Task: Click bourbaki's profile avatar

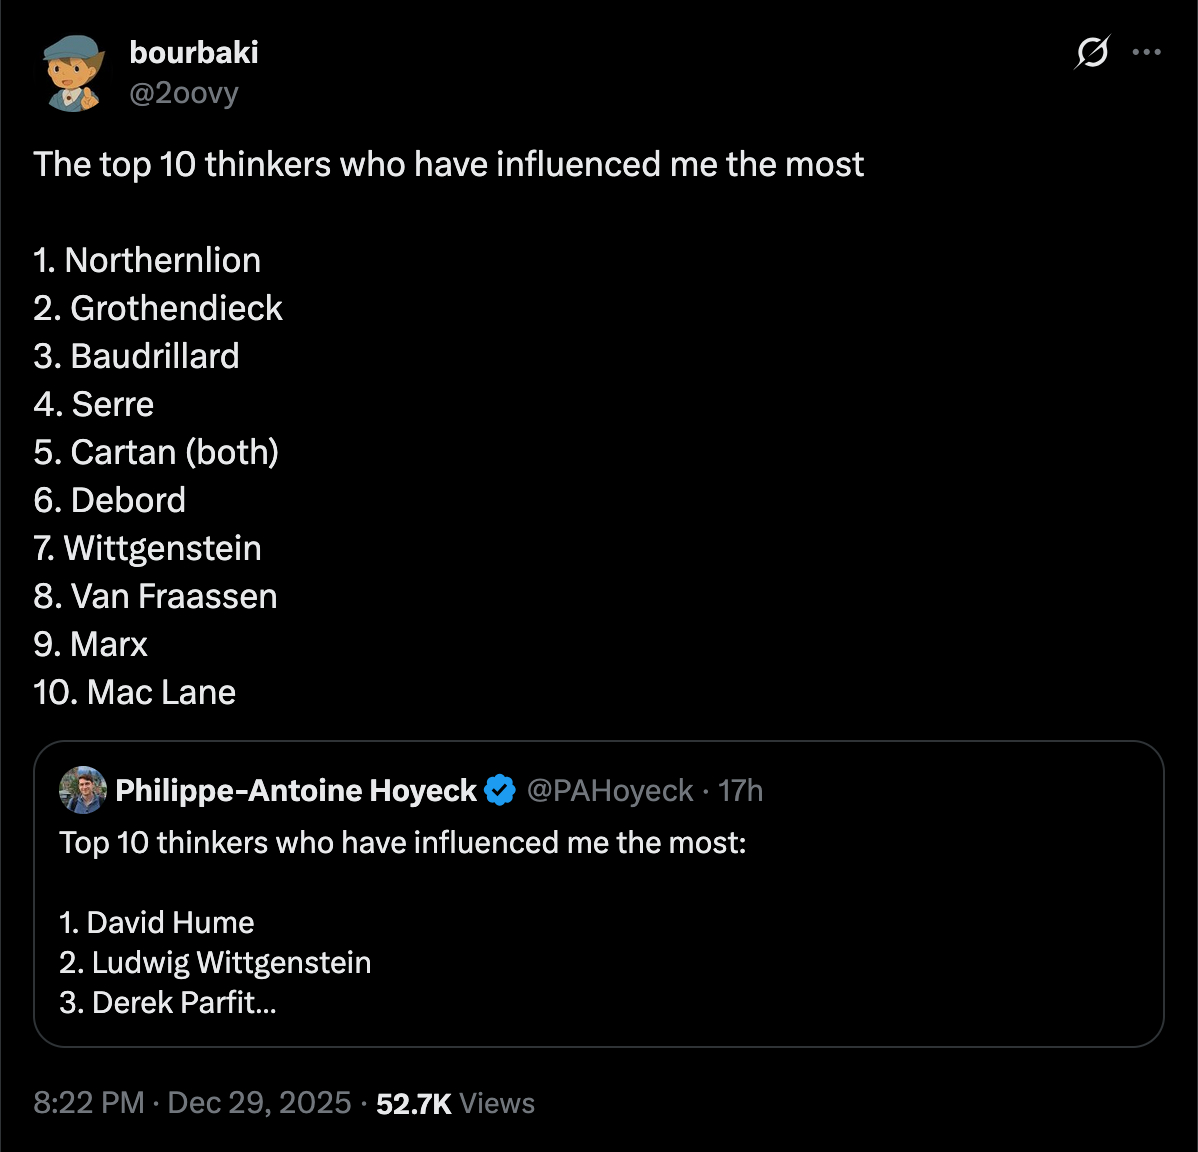Action: [x=73, y=73]
